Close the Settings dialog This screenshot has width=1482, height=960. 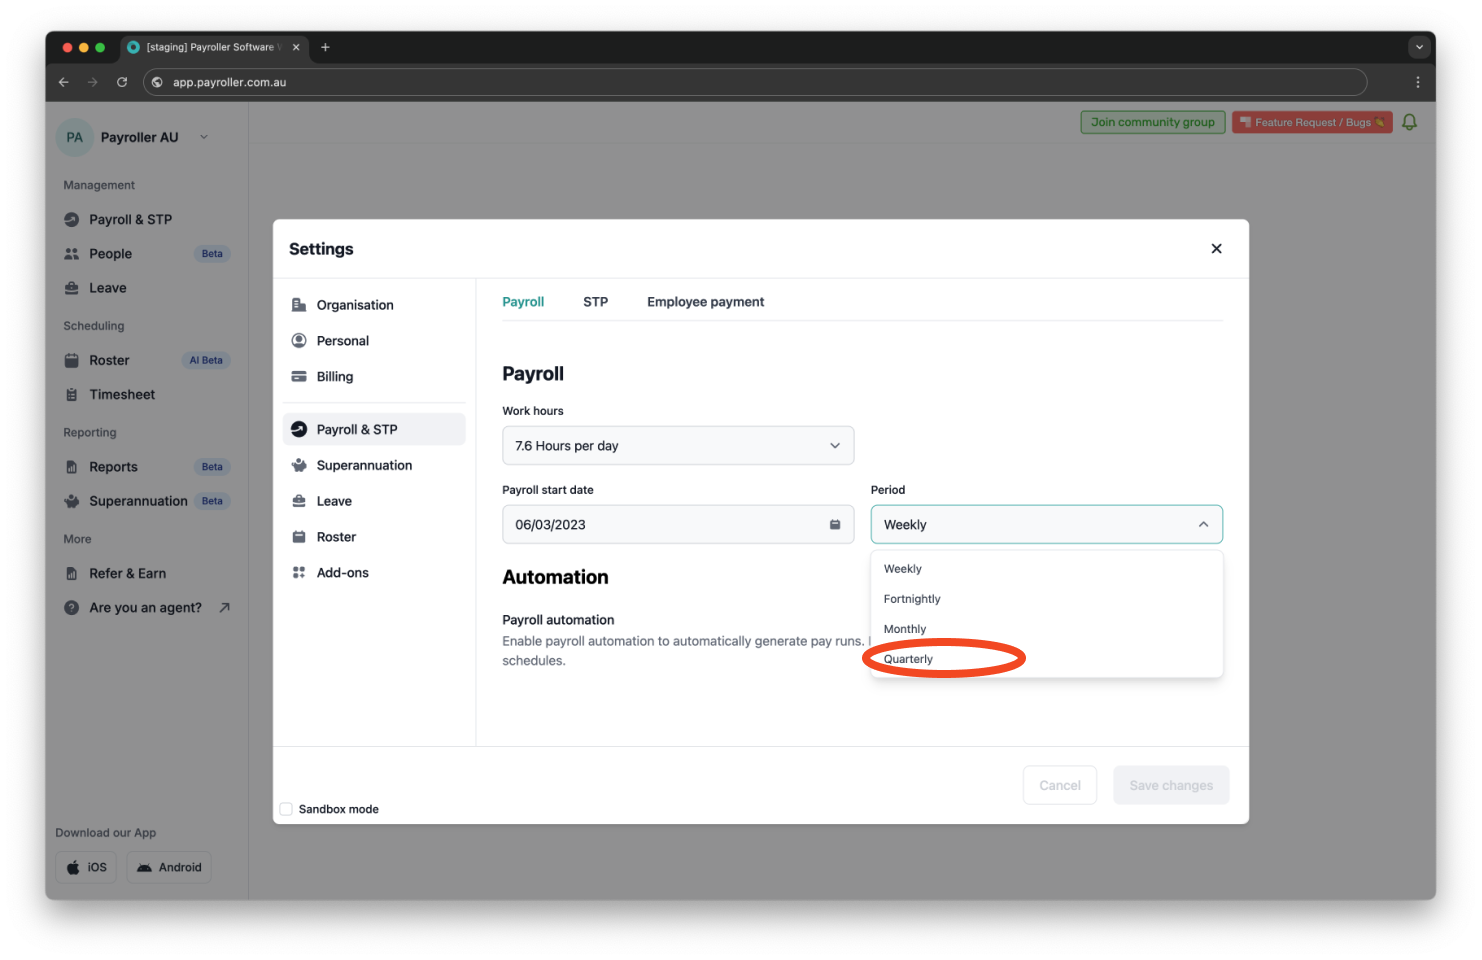pyautogui.click(x=1216, y=249)
